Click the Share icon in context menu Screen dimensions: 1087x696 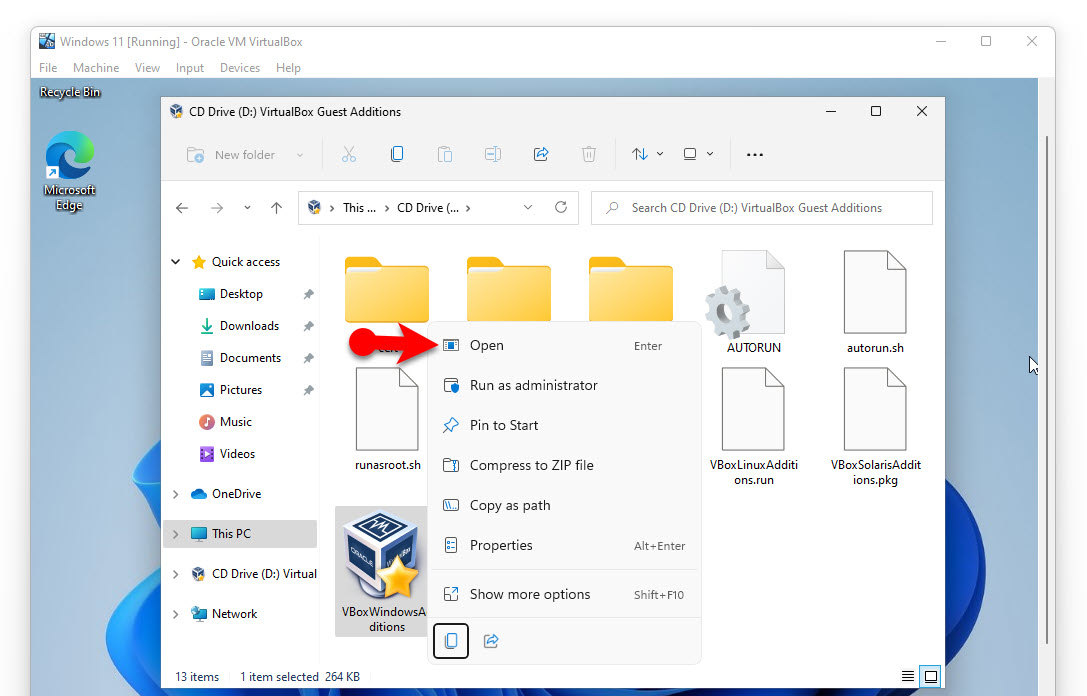(x=491, y=641)
